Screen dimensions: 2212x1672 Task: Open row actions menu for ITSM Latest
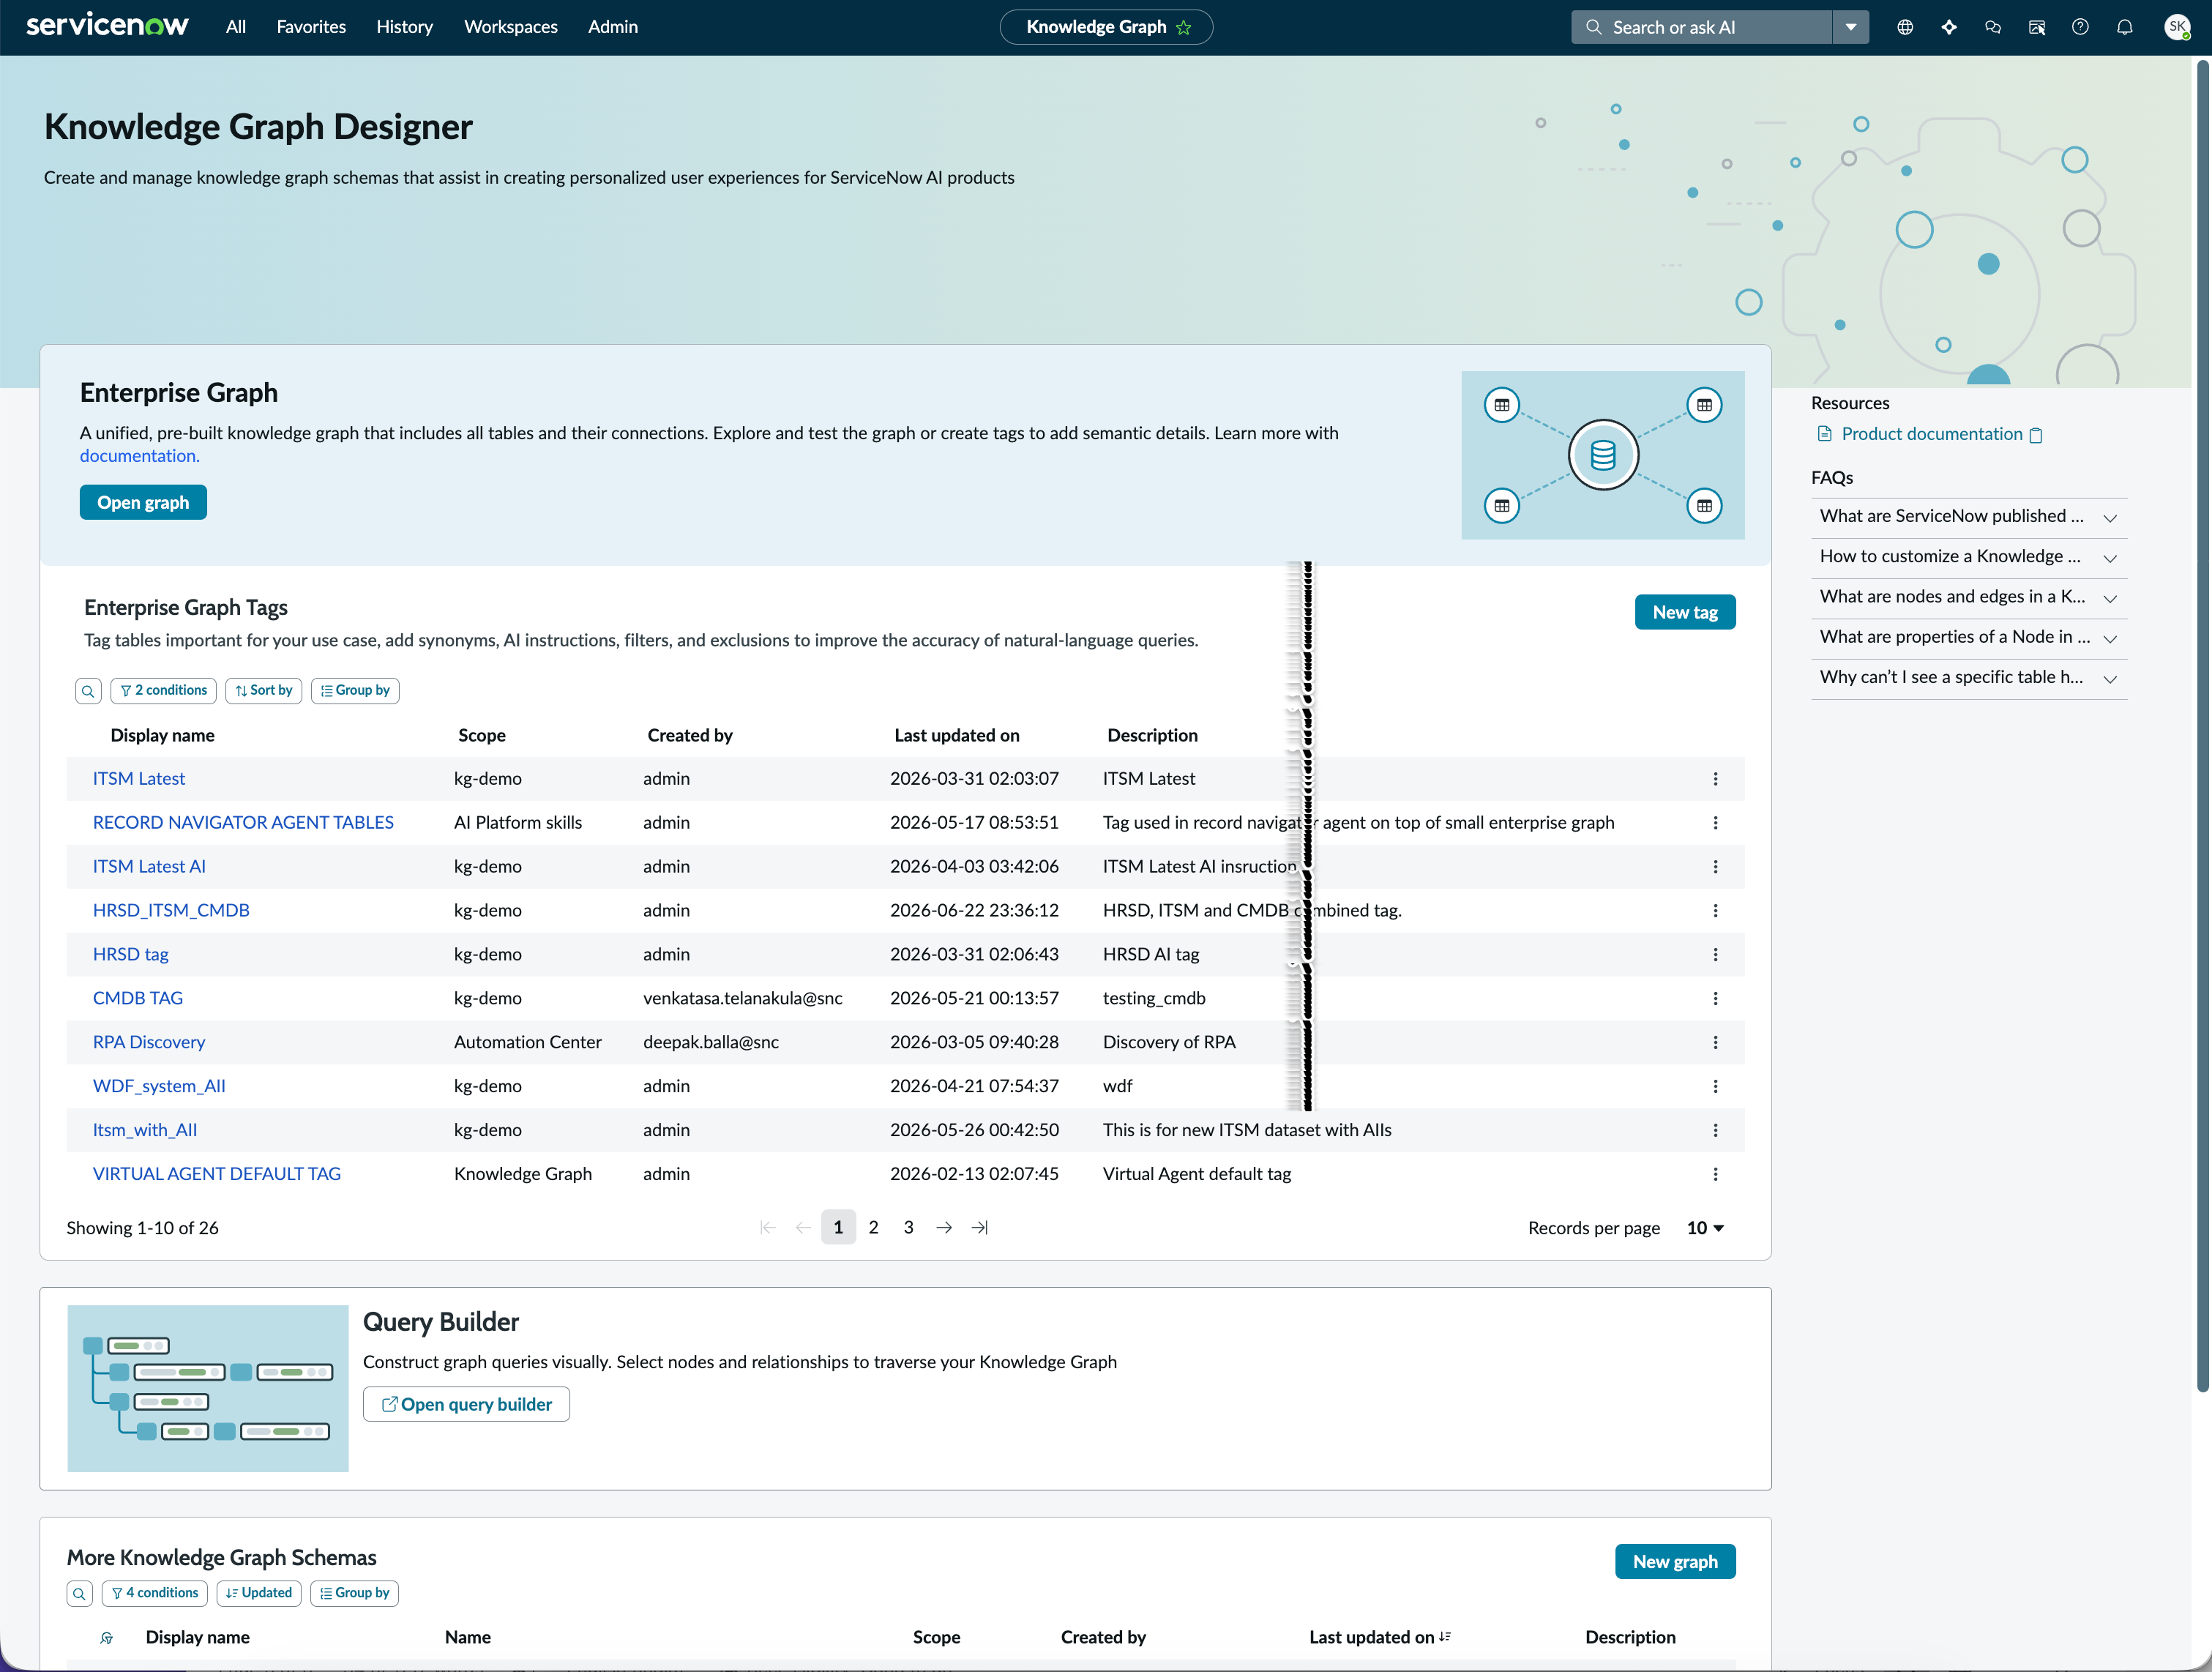point(1715,779)
